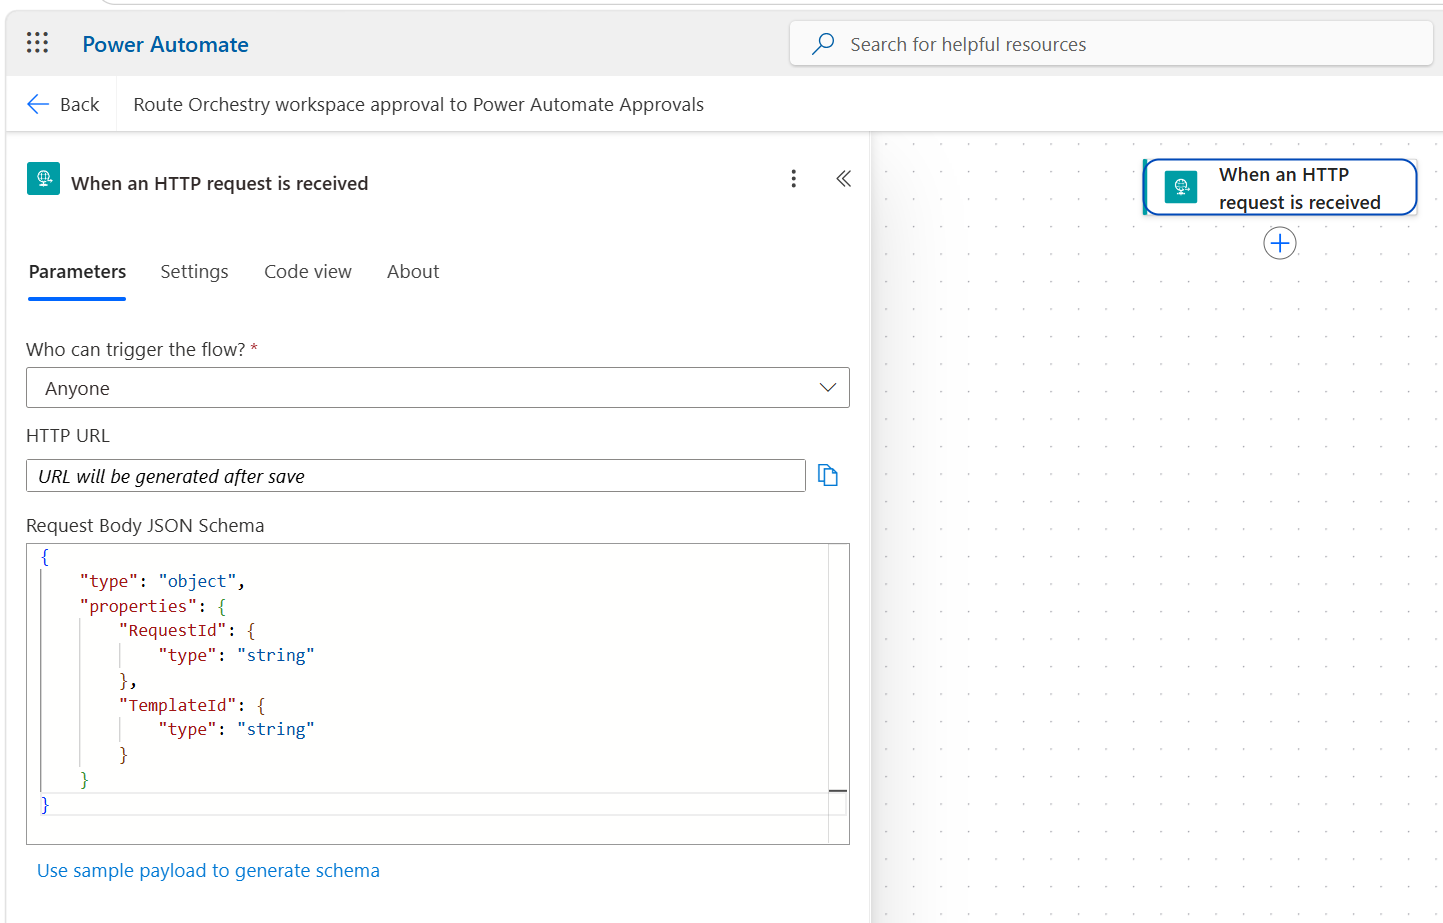Switch to the Settings tab

(194, 272)
